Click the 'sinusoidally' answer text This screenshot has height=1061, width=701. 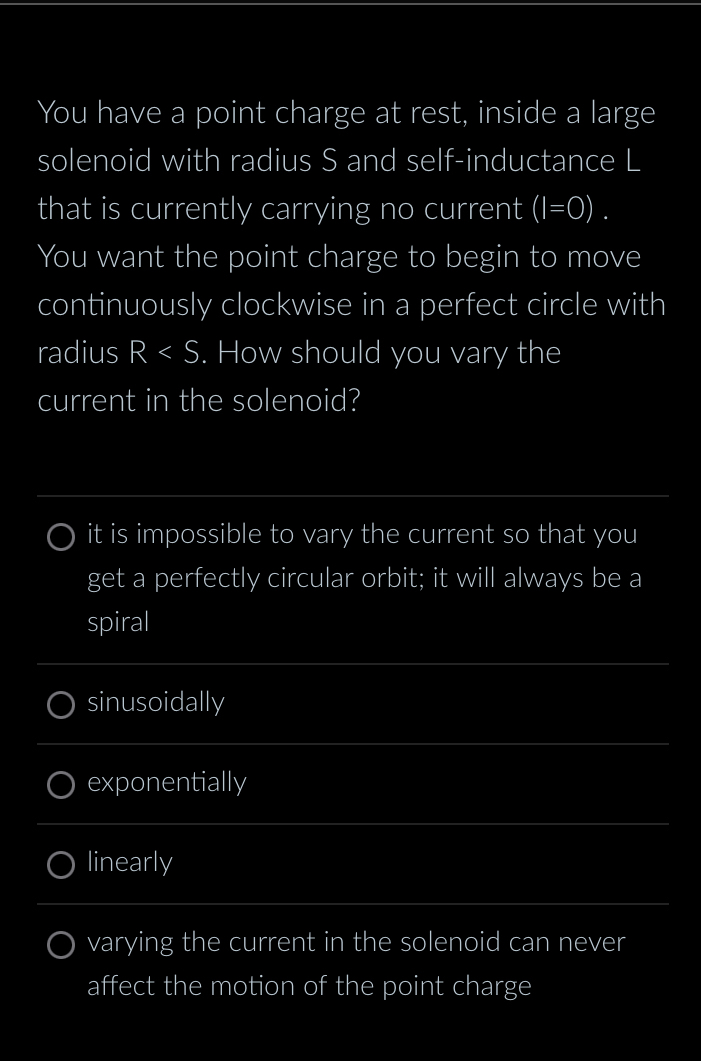coord(156,702)
